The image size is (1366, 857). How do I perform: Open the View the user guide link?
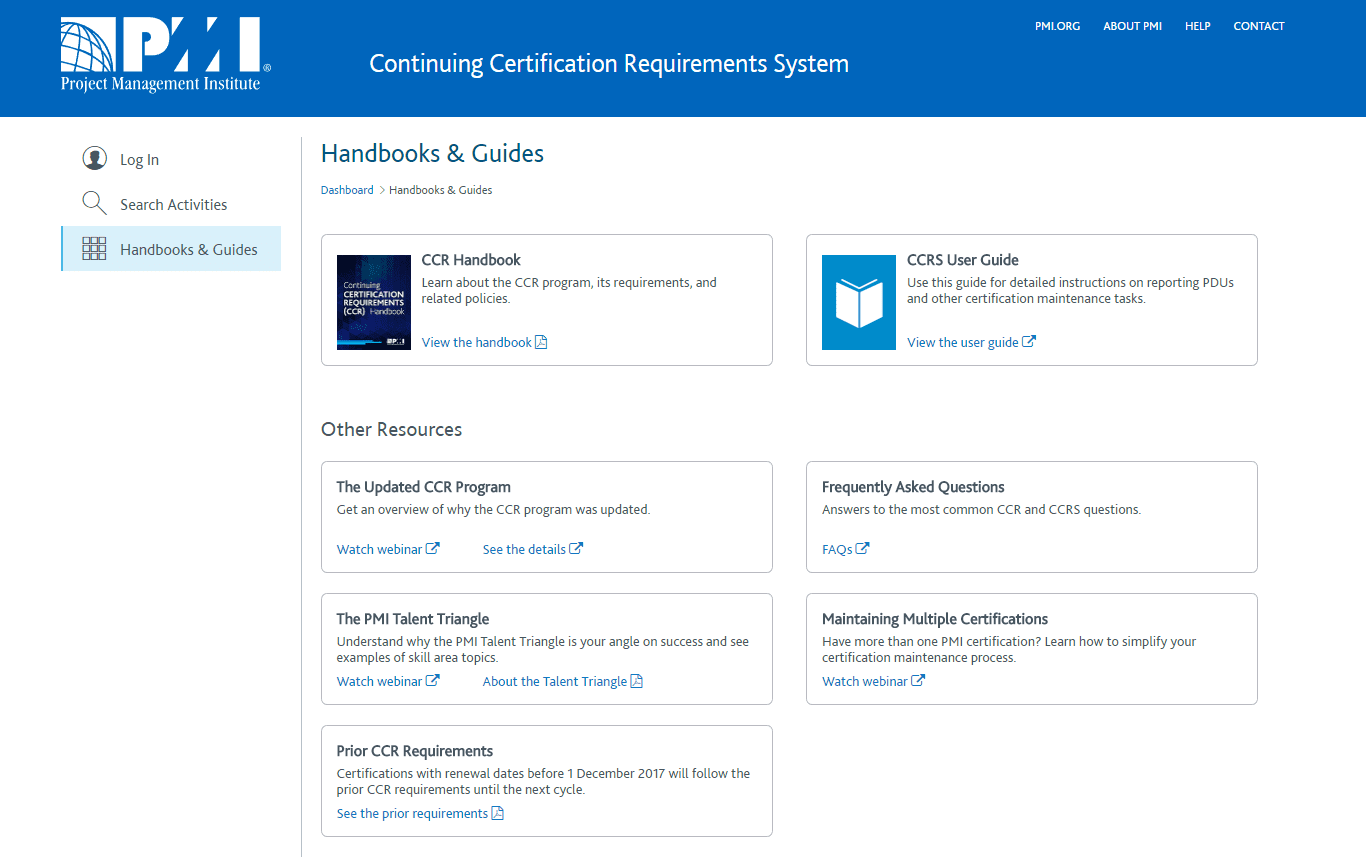pyautogui.click(x=963, y=342)
